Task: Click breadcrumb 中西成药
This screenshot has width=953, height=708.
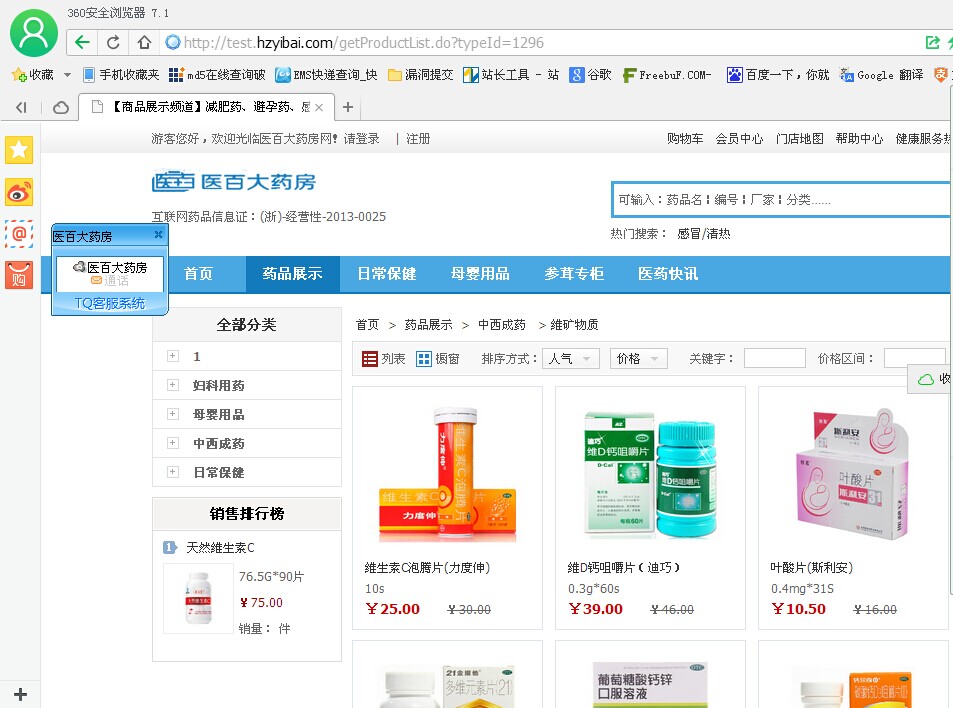Action: (502, 325)
